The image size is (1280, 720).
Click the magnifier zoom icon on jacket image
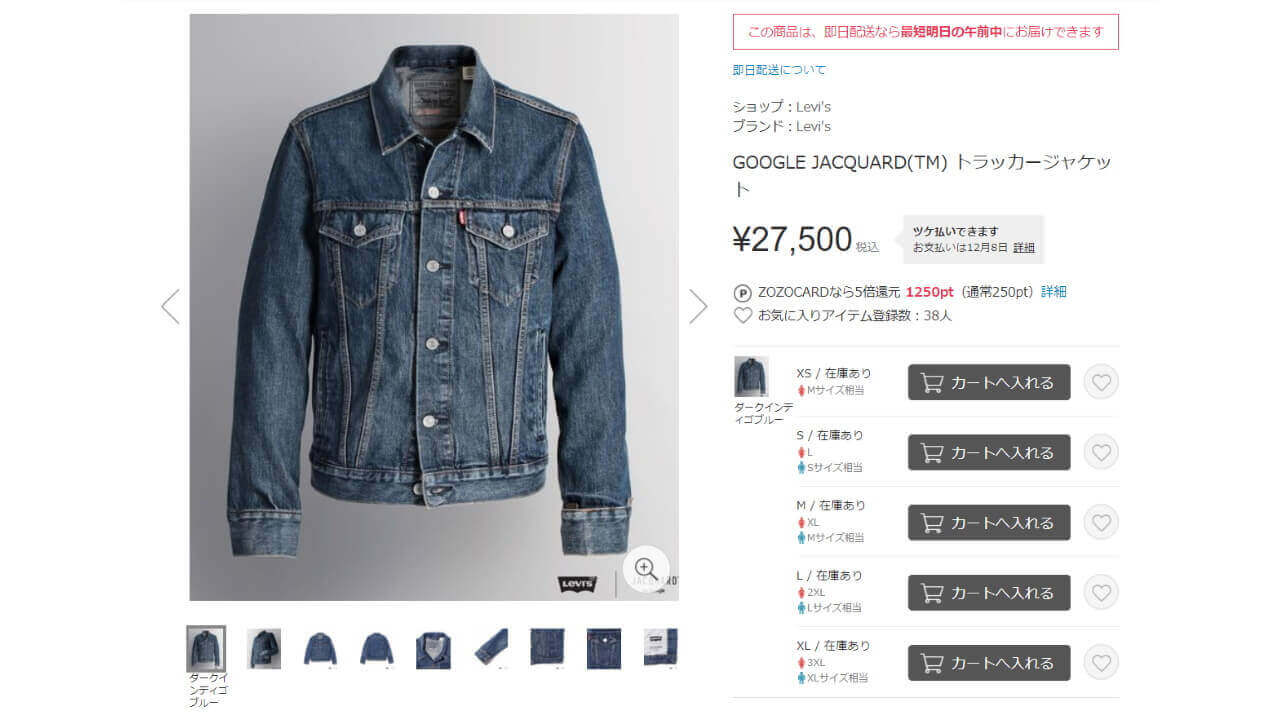point(645,568)
